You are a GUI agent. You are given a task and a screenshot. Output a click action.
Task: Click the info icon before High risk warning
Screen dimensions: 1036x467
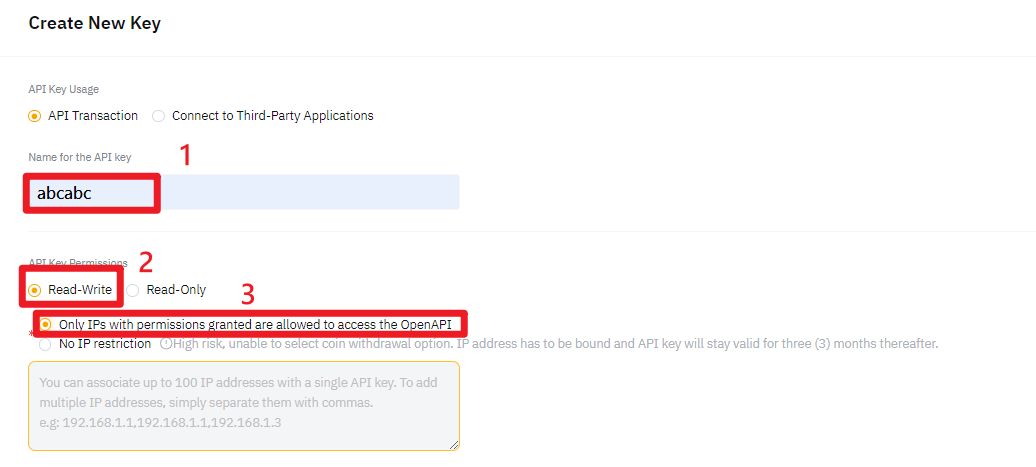coord(165,344)
